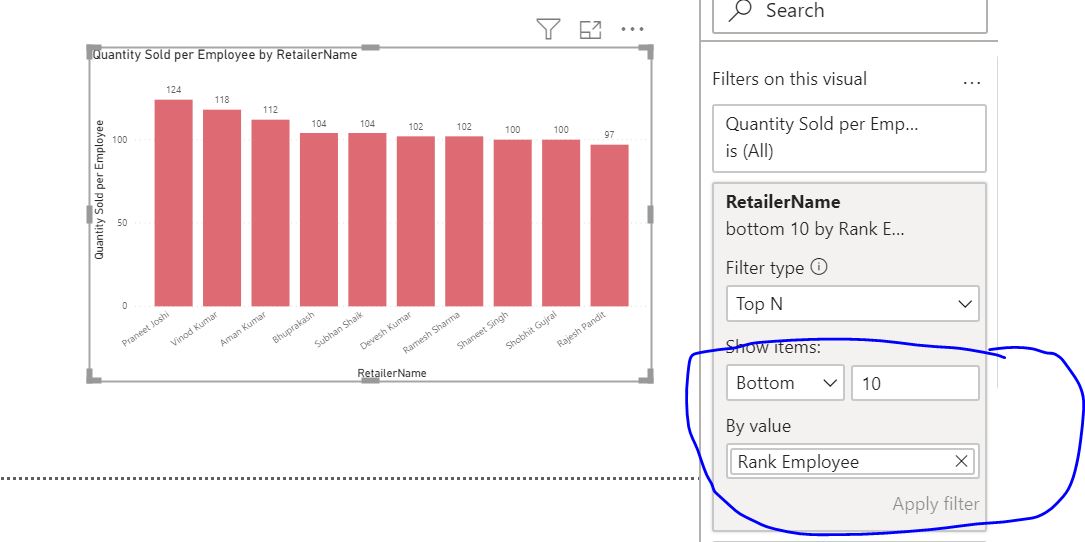Select the Vinod Kumar bar
The image size is (1085, 542).
[222, 208]
